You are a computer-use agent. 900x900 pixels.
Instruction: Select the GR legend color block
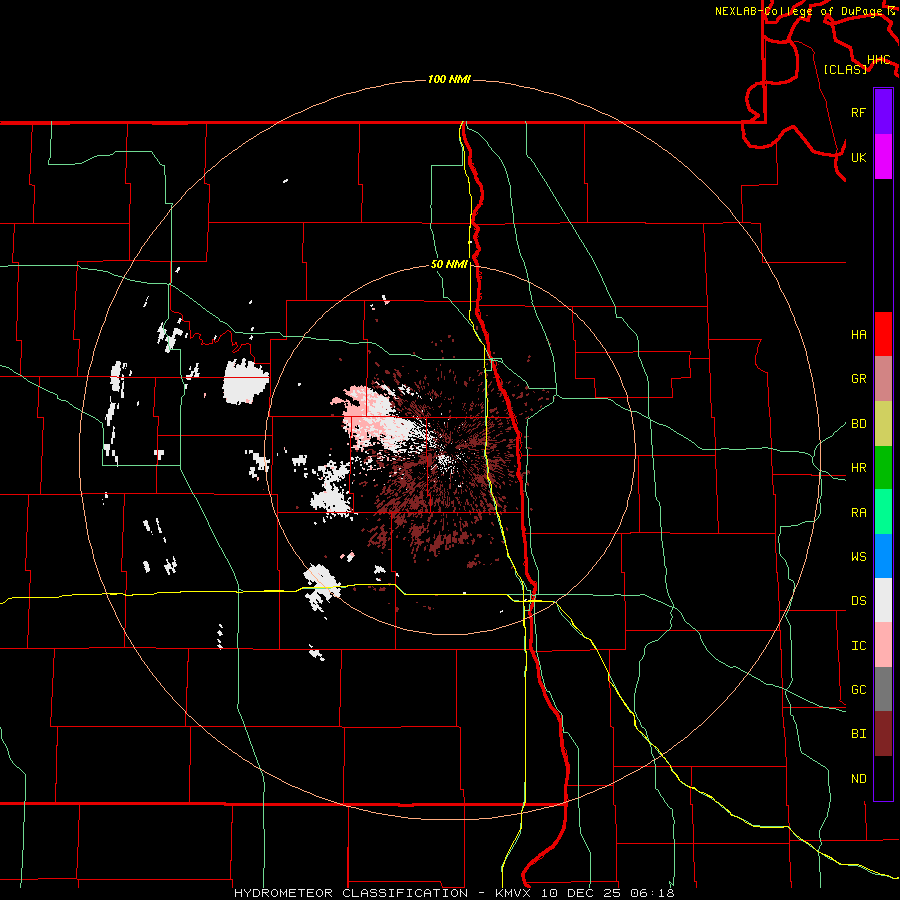point(883,379)
